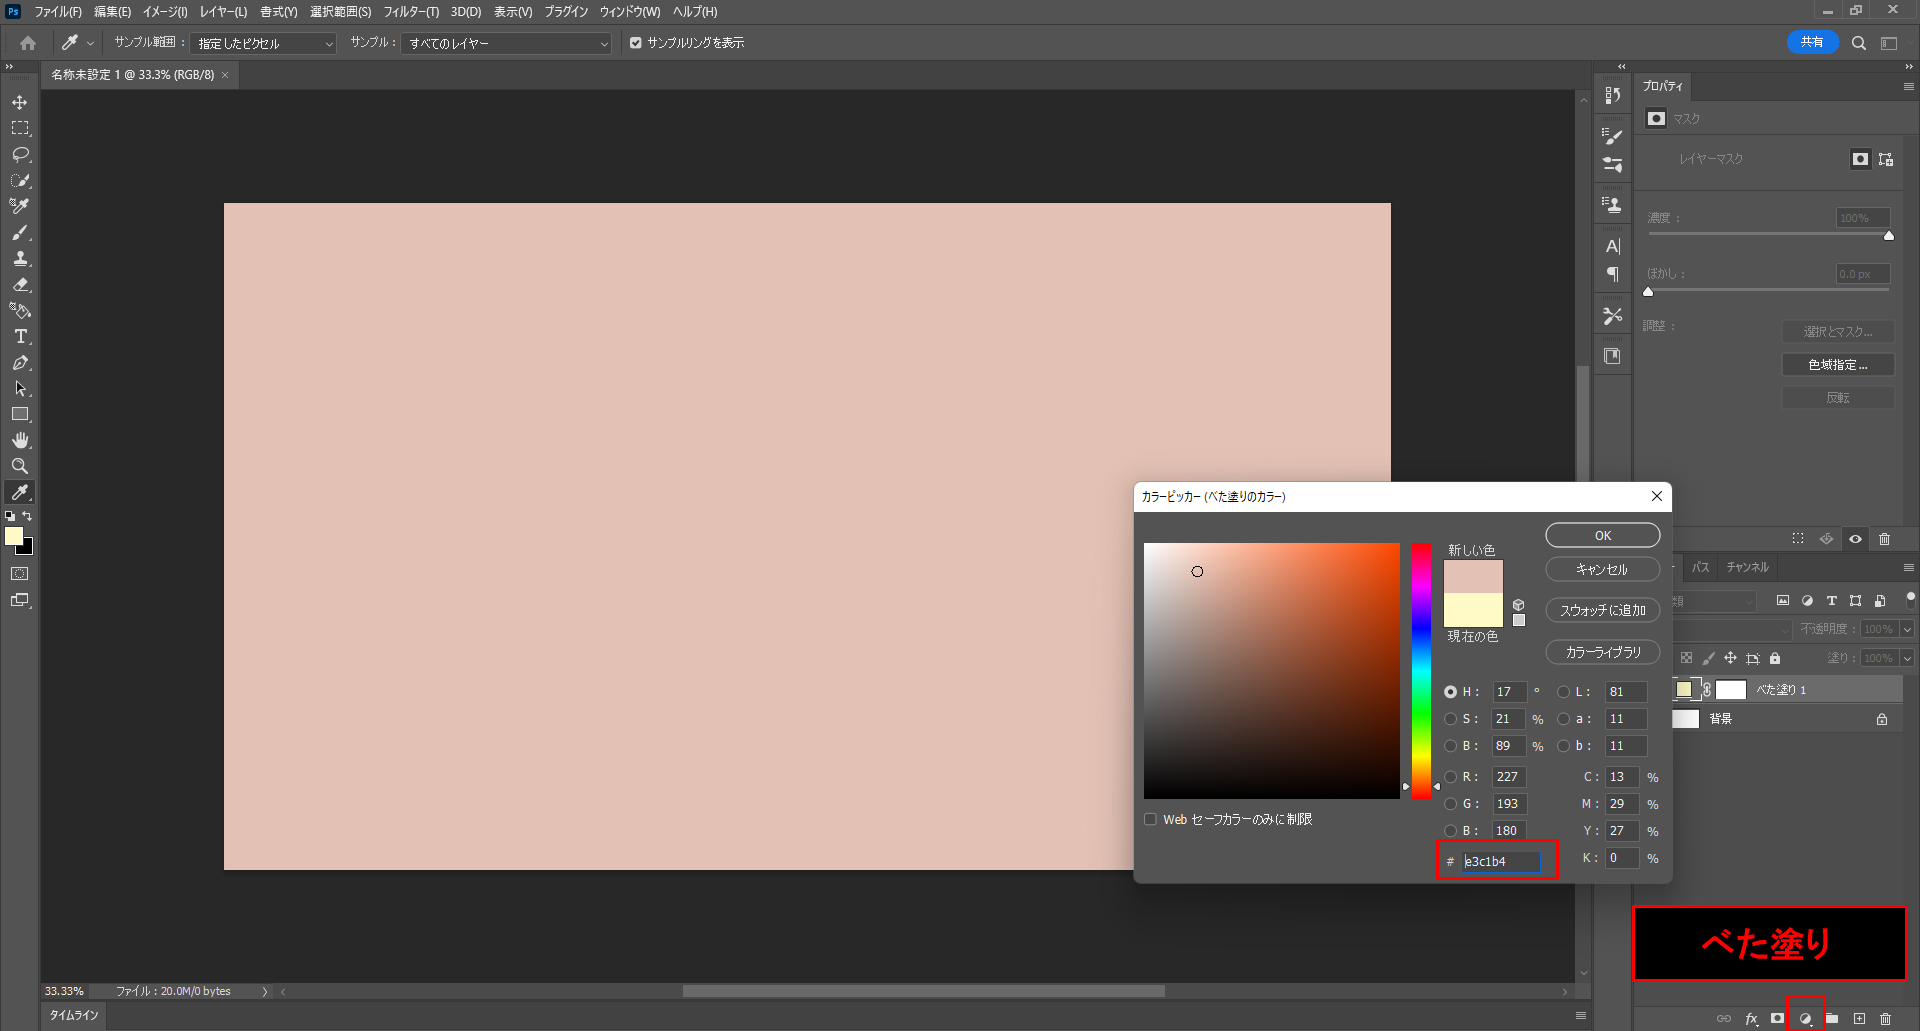Click OK in the color picker
1920x1031 pixels.
pyautogui.click(x=1602, y=536)
